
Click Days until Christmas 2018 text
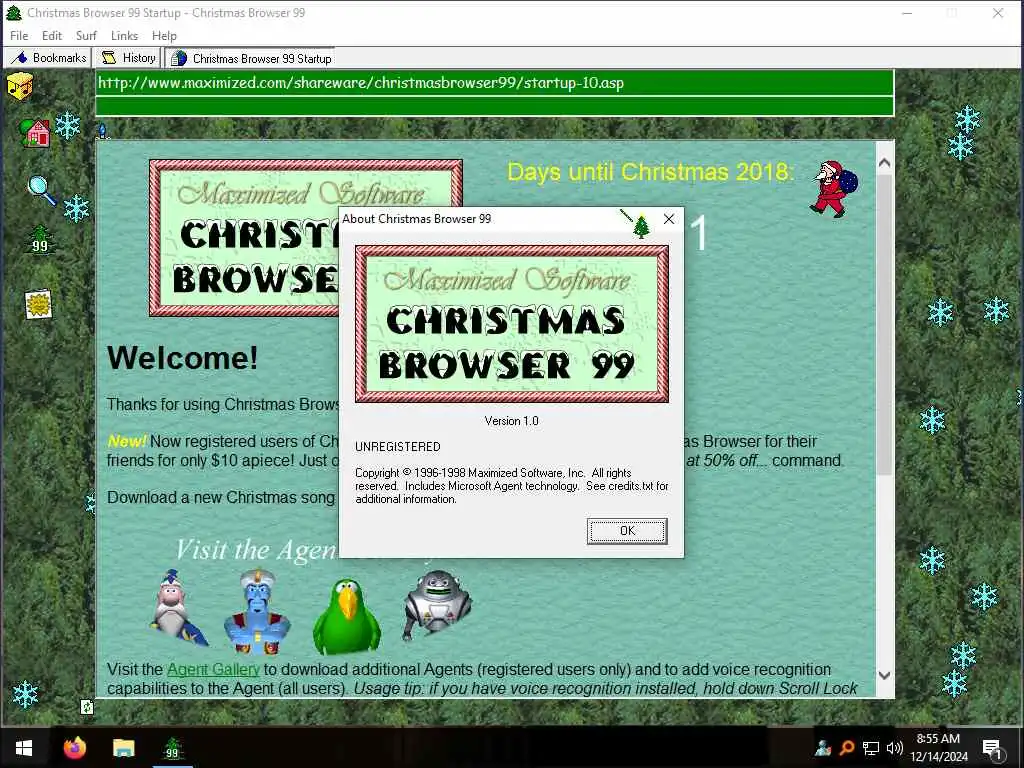651,172
